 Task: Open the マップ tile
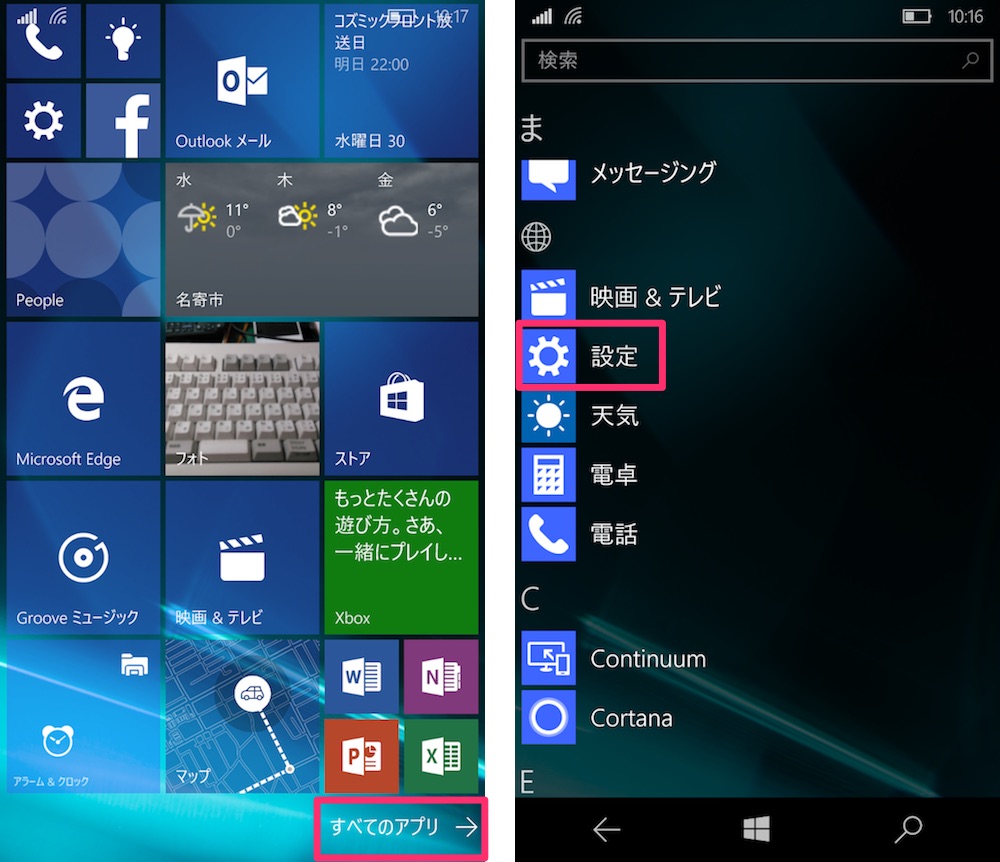click(x=242, y=716)
